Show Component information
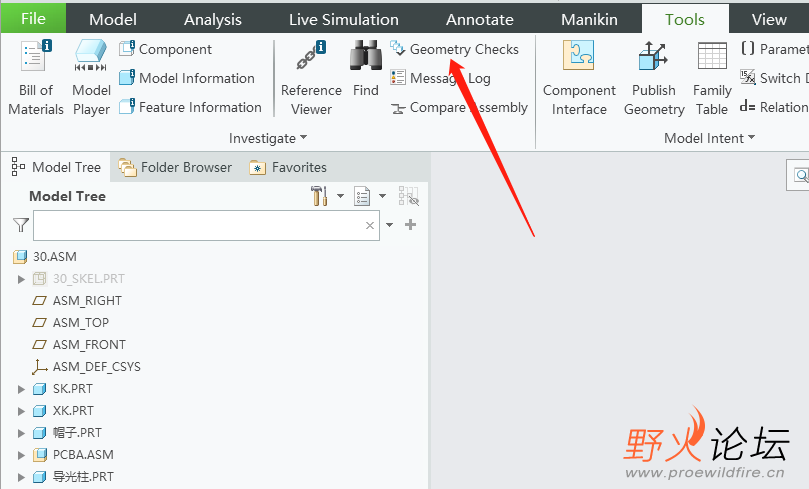The height and width of the screenshot is (489, 809). point(166,49)
